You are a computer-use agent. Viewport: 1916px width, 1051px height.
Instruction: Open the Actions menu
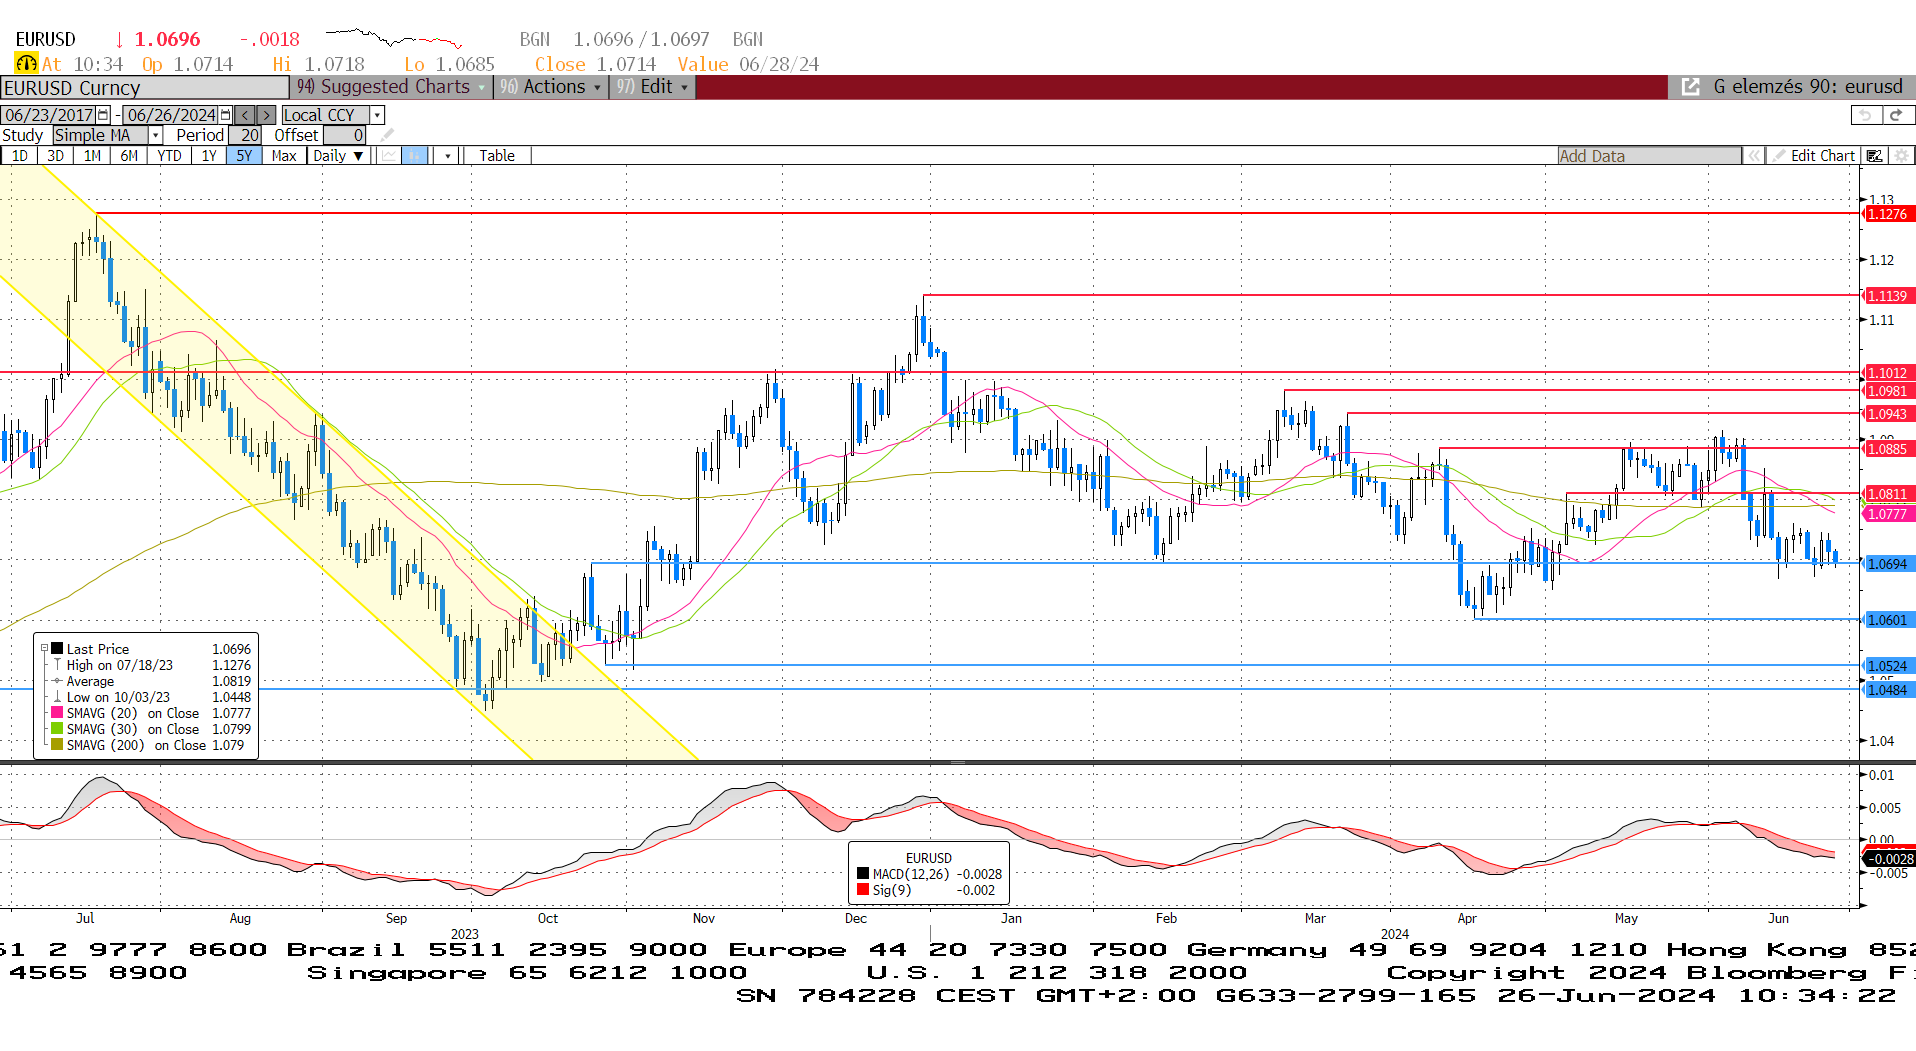551,87
